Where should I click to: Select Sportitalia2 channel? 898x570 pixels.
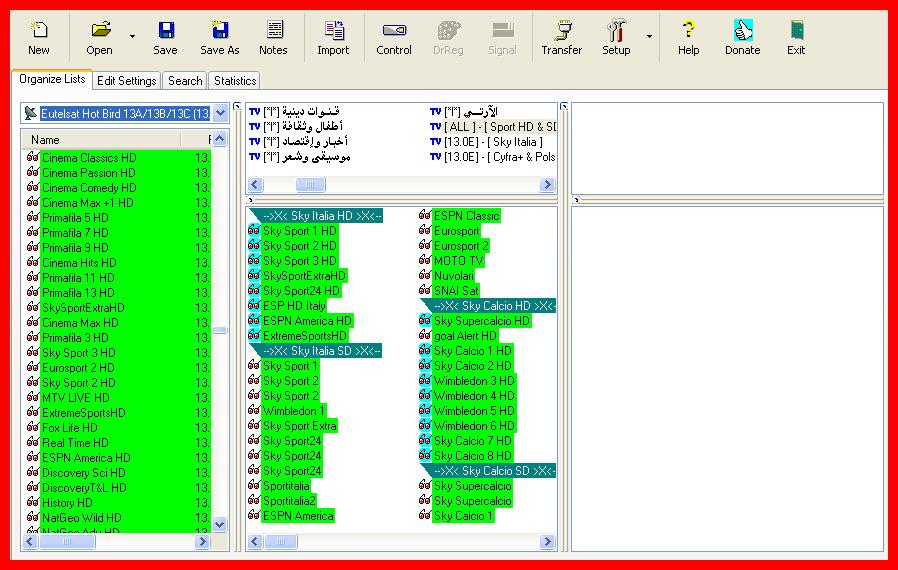click(x=289, y=501)
